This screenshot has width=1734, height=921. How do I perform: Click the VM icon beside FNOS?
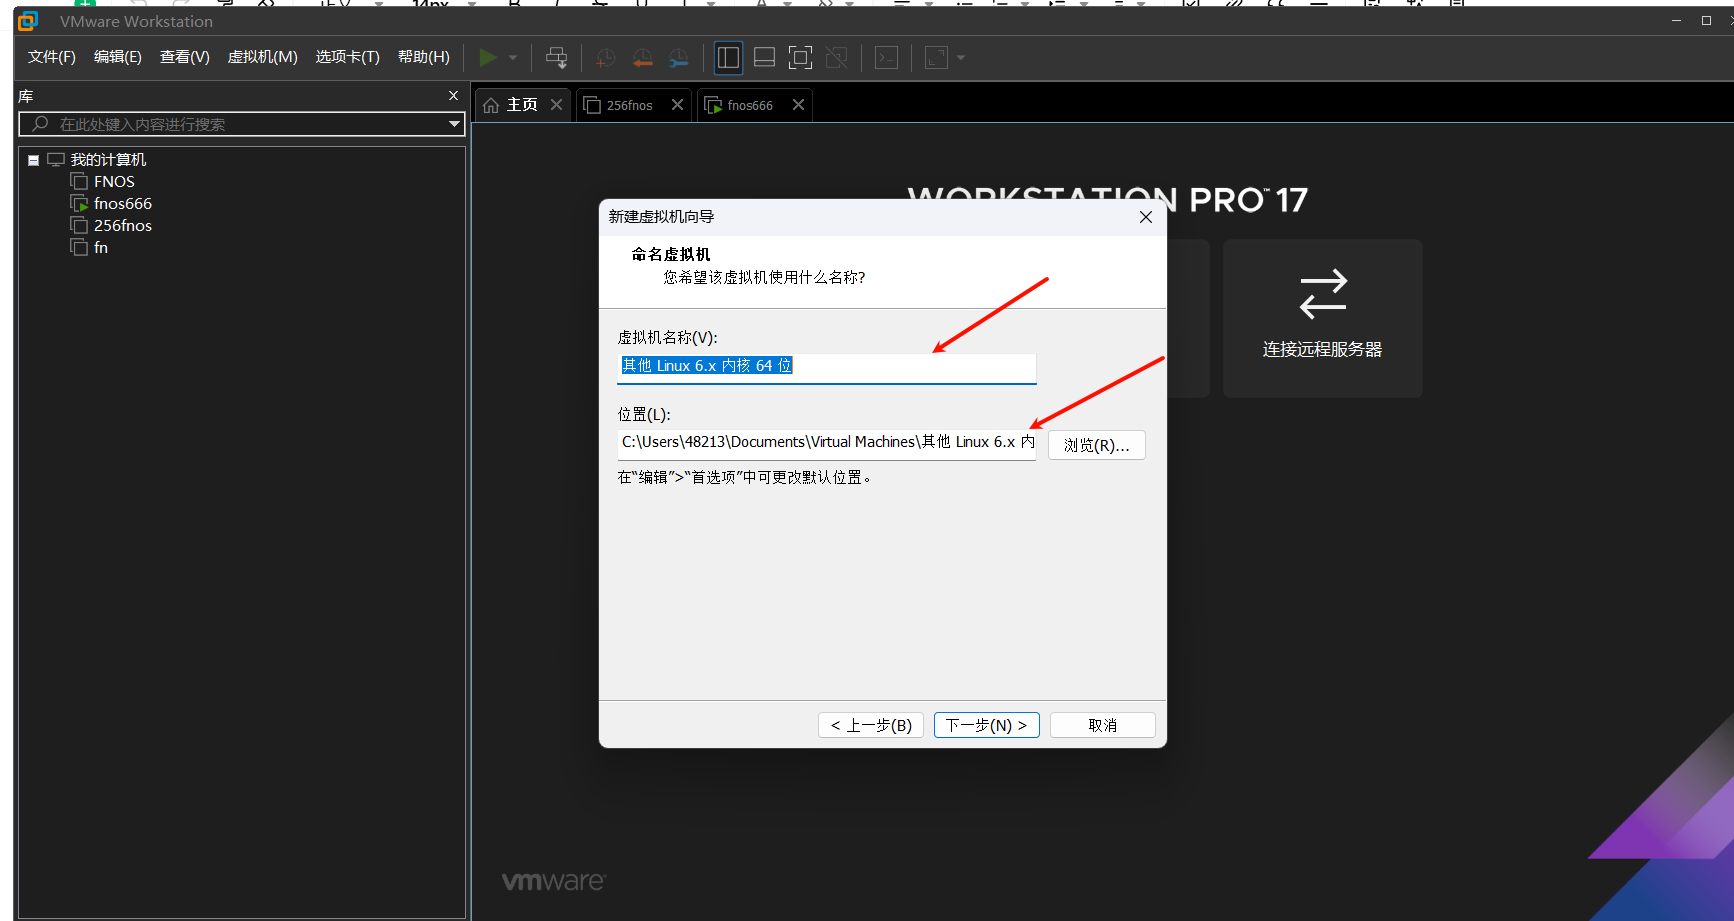[79, 182]
